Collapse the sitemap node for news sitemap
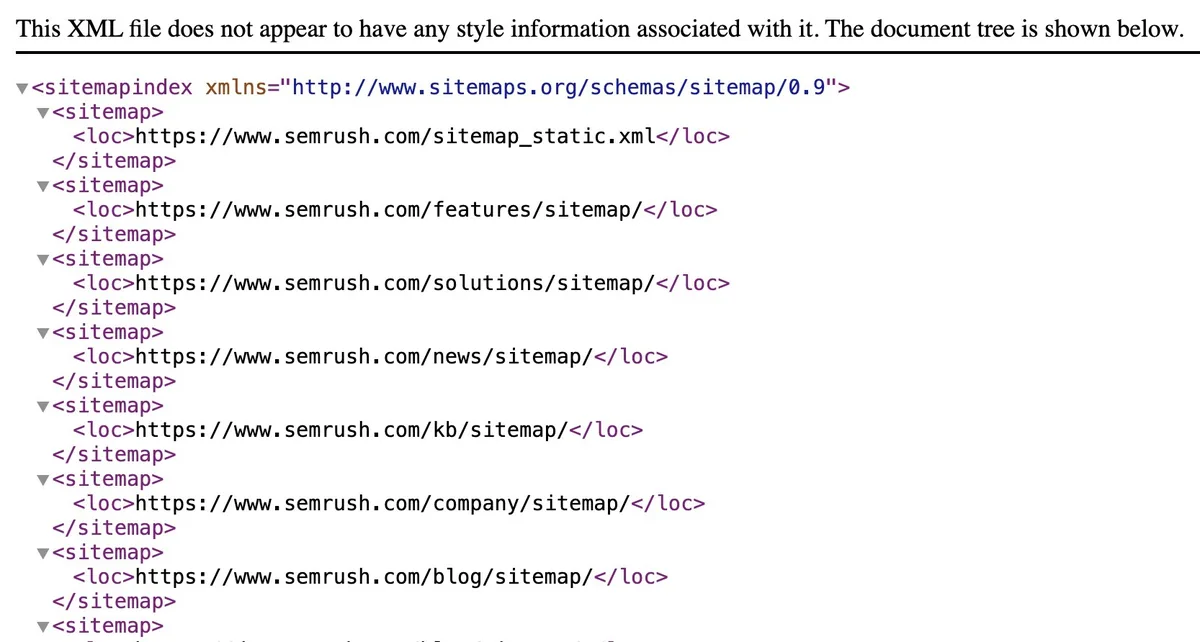This screenshot has height=642, width=1200. tap(42, 333)
